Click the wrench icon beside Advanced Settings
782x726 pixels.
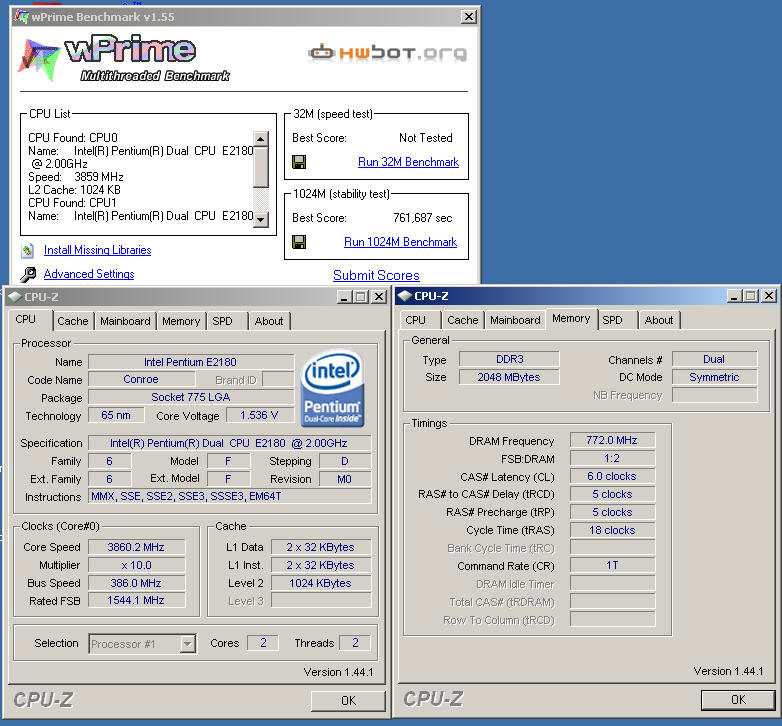point(28,274)
